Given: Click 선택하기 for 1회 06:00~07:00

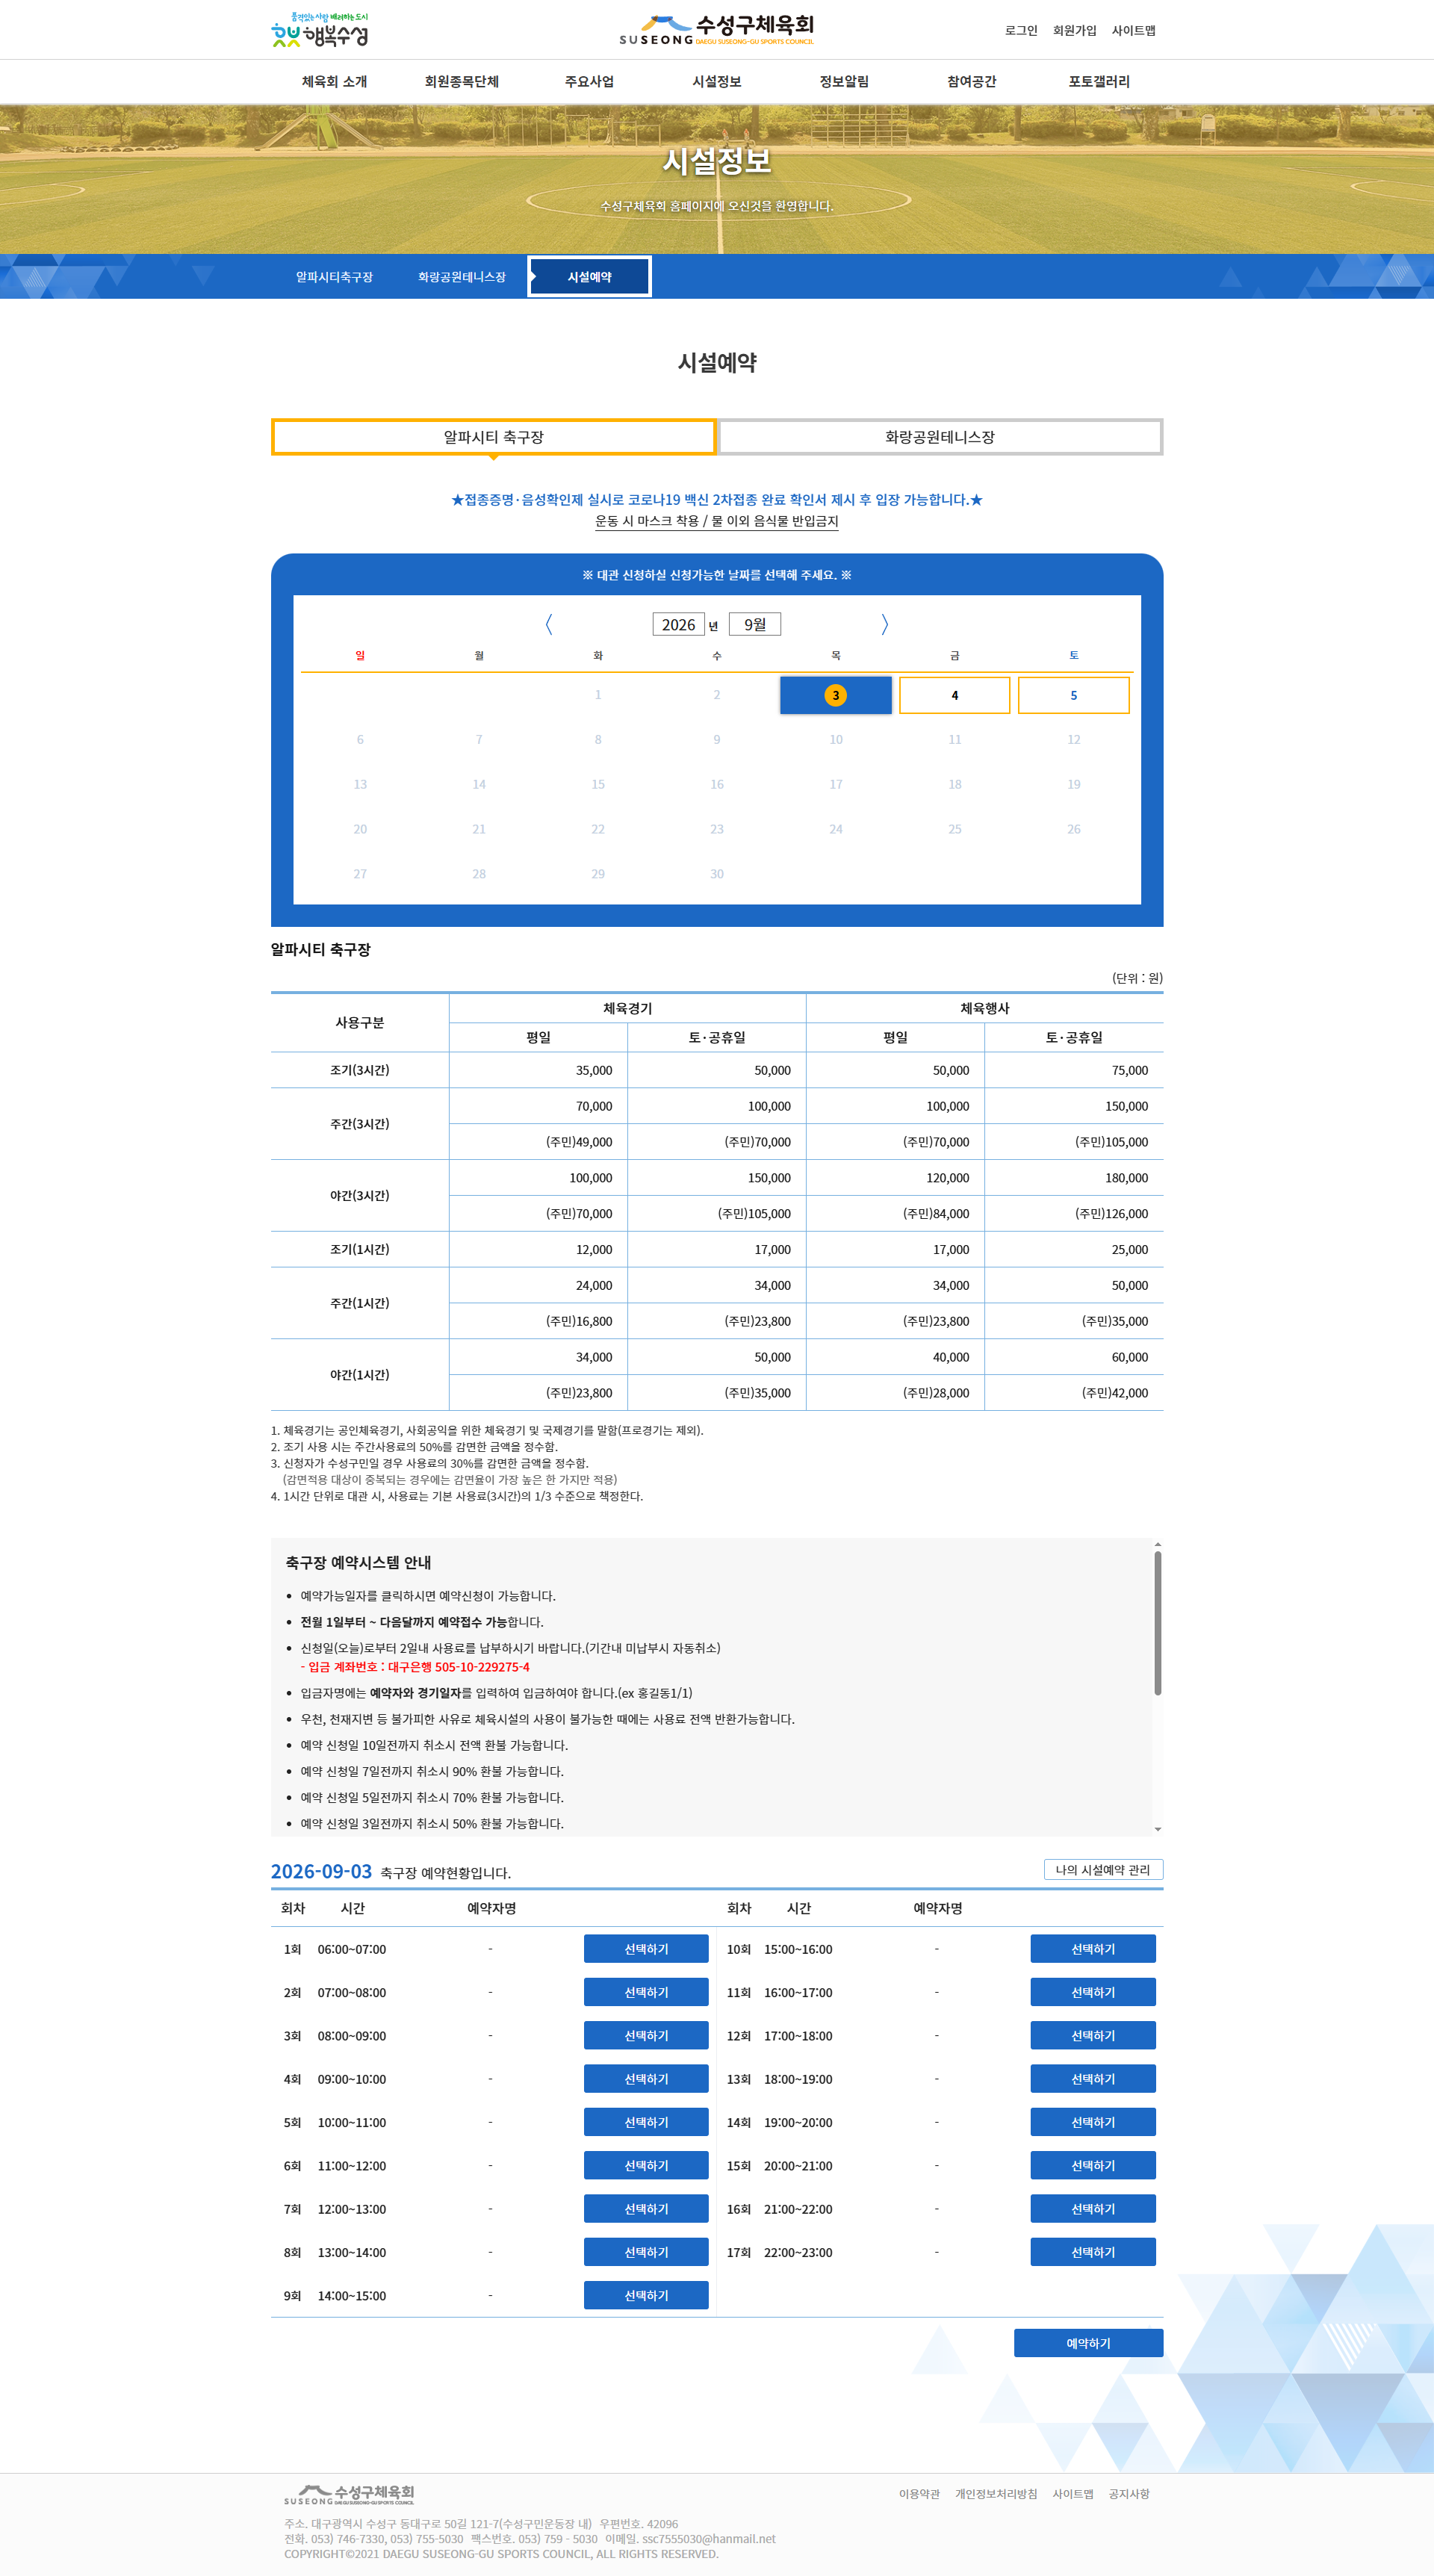Looking at the screenshot, I should (x=646, y=1949).
